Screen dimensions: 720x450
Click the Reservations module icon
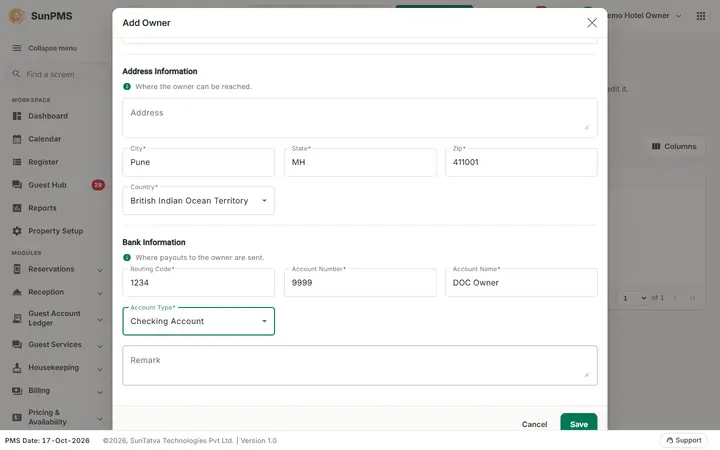pyautogui.click(x=17, y=269)
